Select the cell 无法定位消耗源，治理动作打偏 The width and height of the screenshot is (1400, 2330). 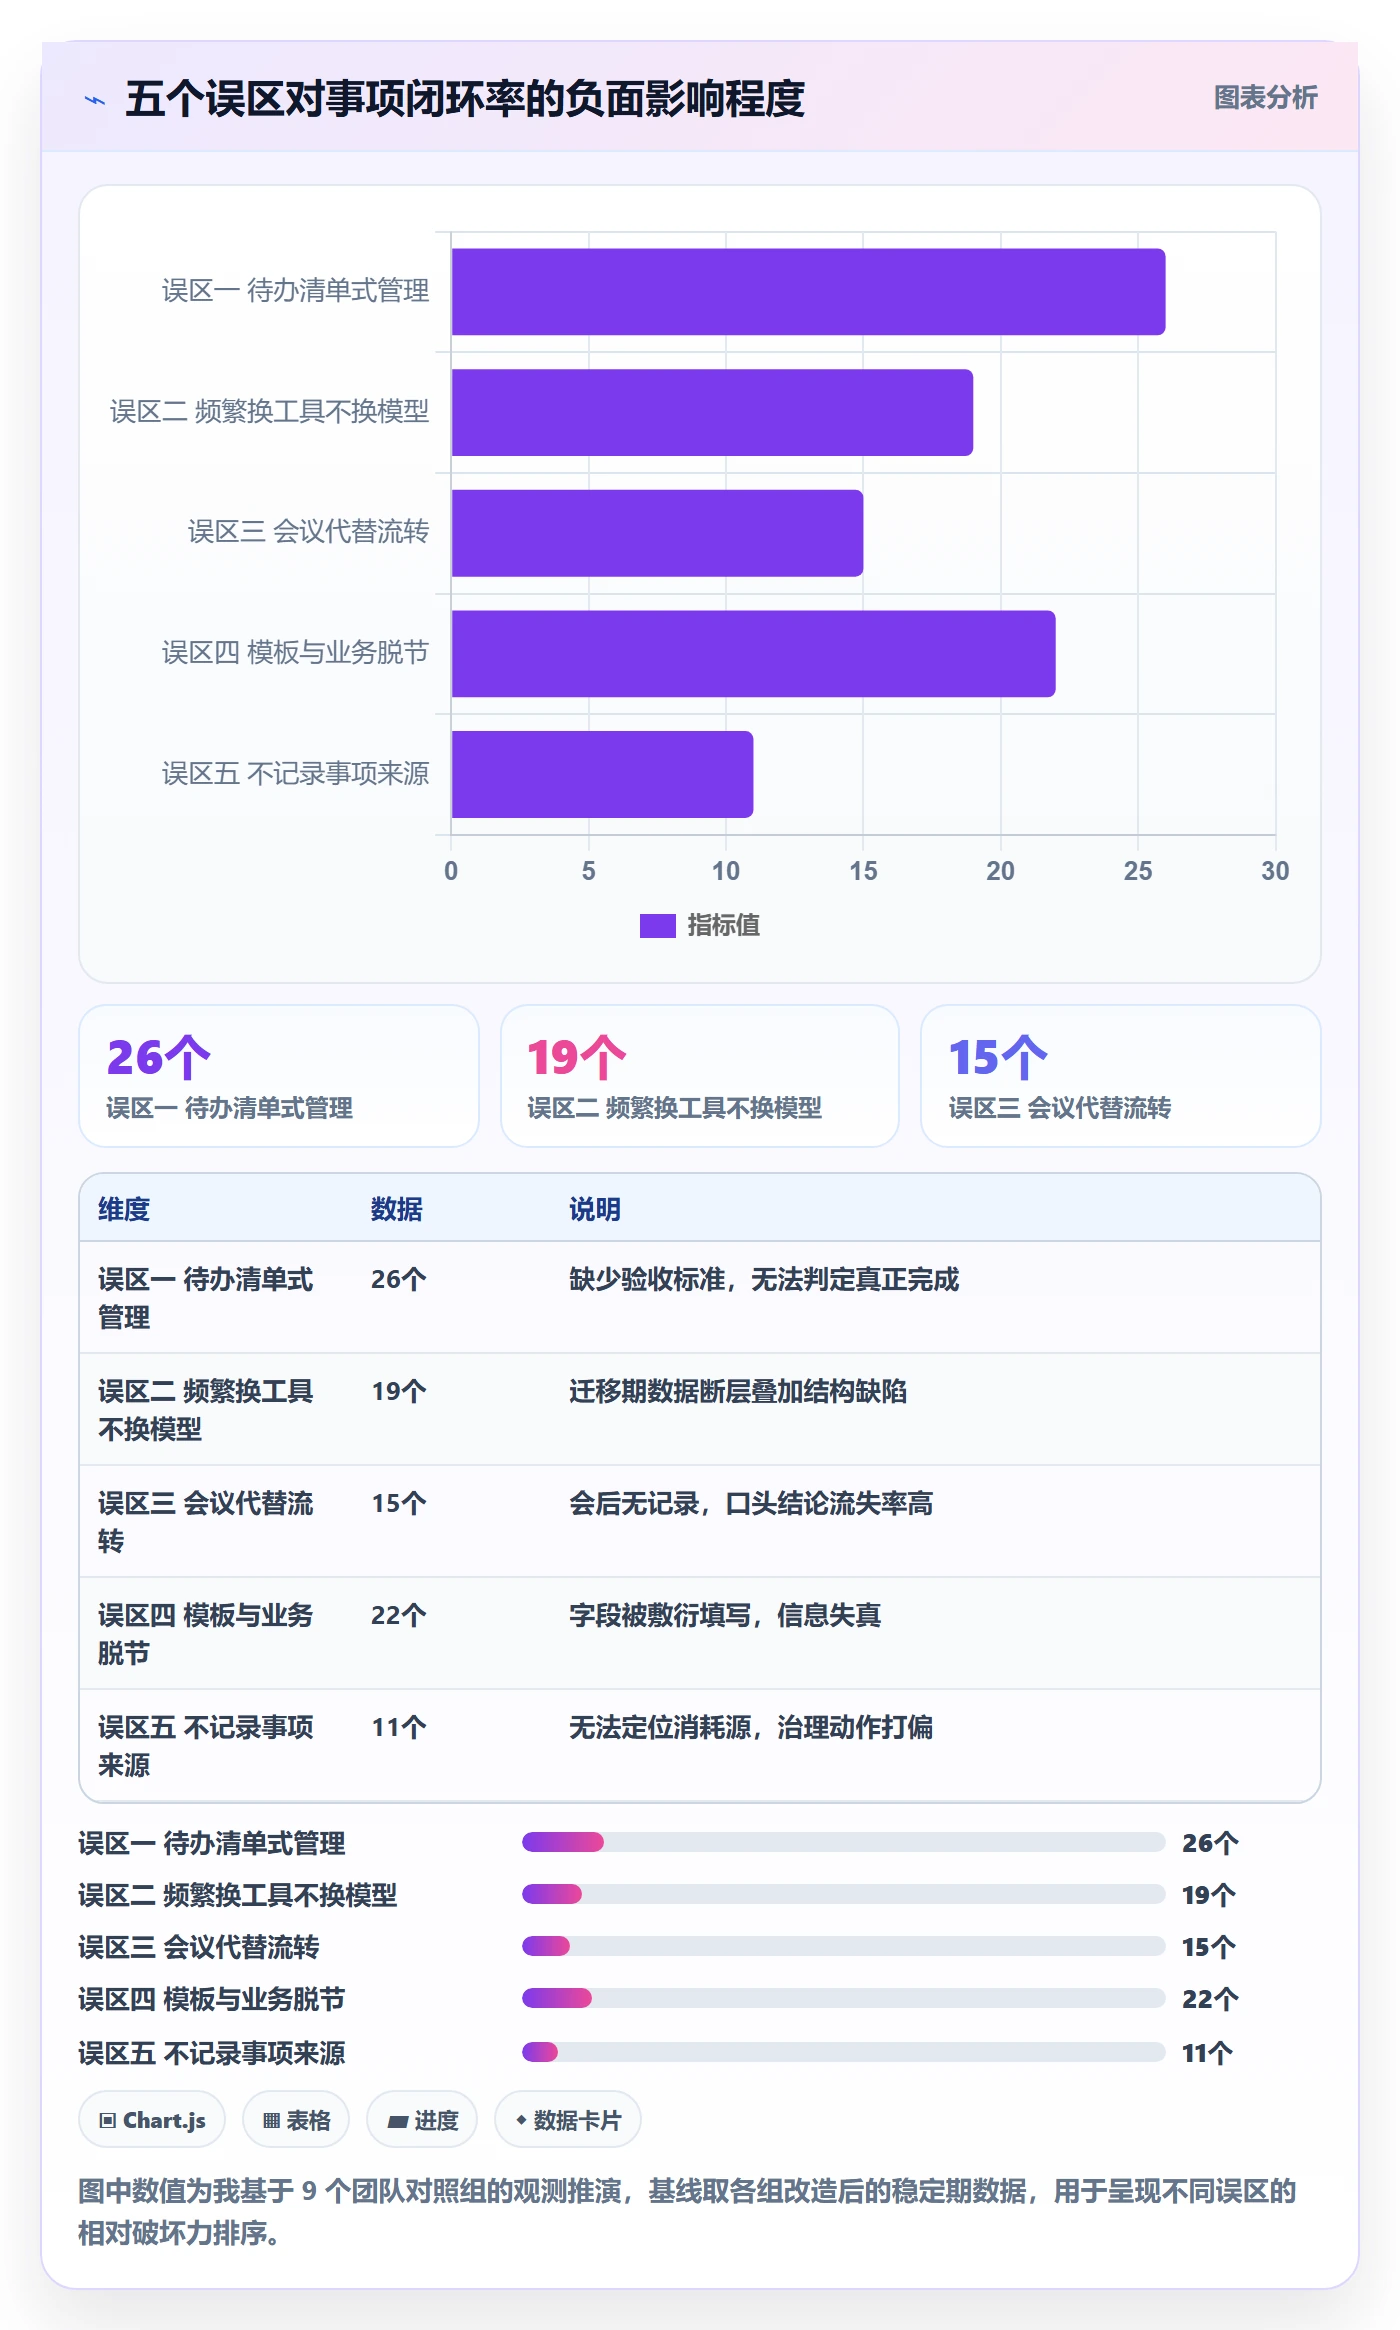(x=751, y=1727)
